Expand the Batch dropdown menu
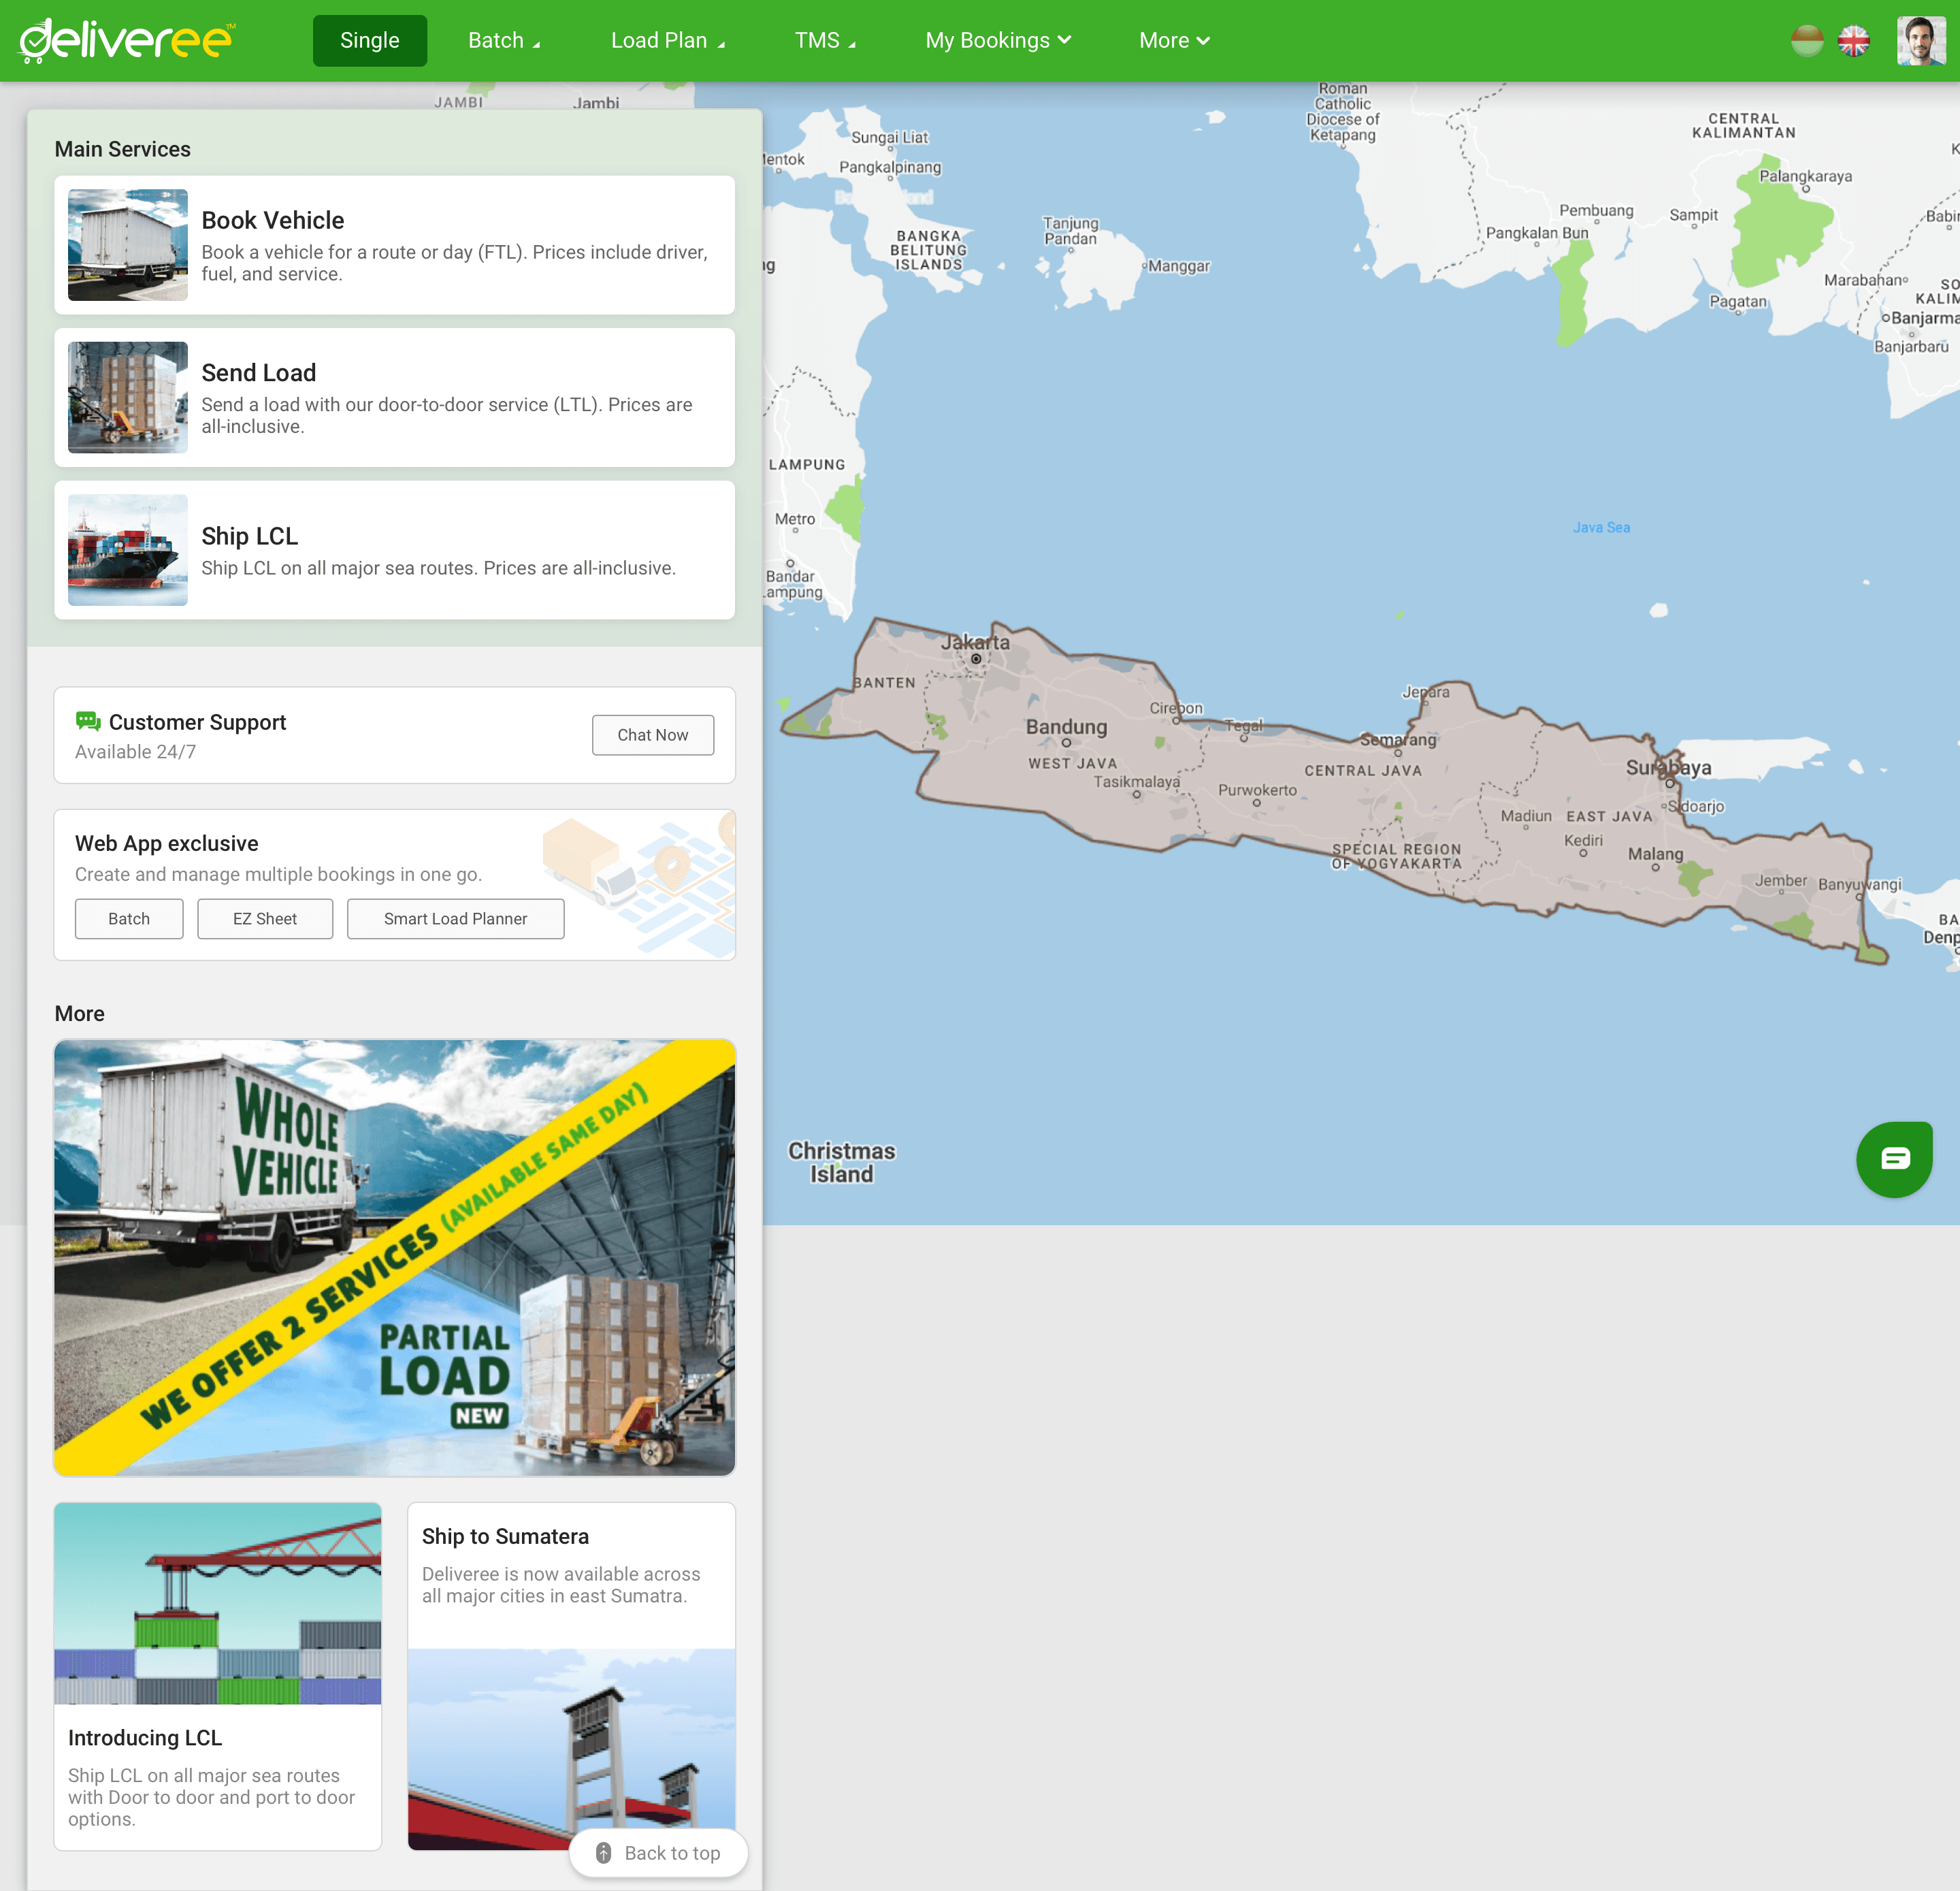This screenshot has width=1960, height=1891. [504, 41]
